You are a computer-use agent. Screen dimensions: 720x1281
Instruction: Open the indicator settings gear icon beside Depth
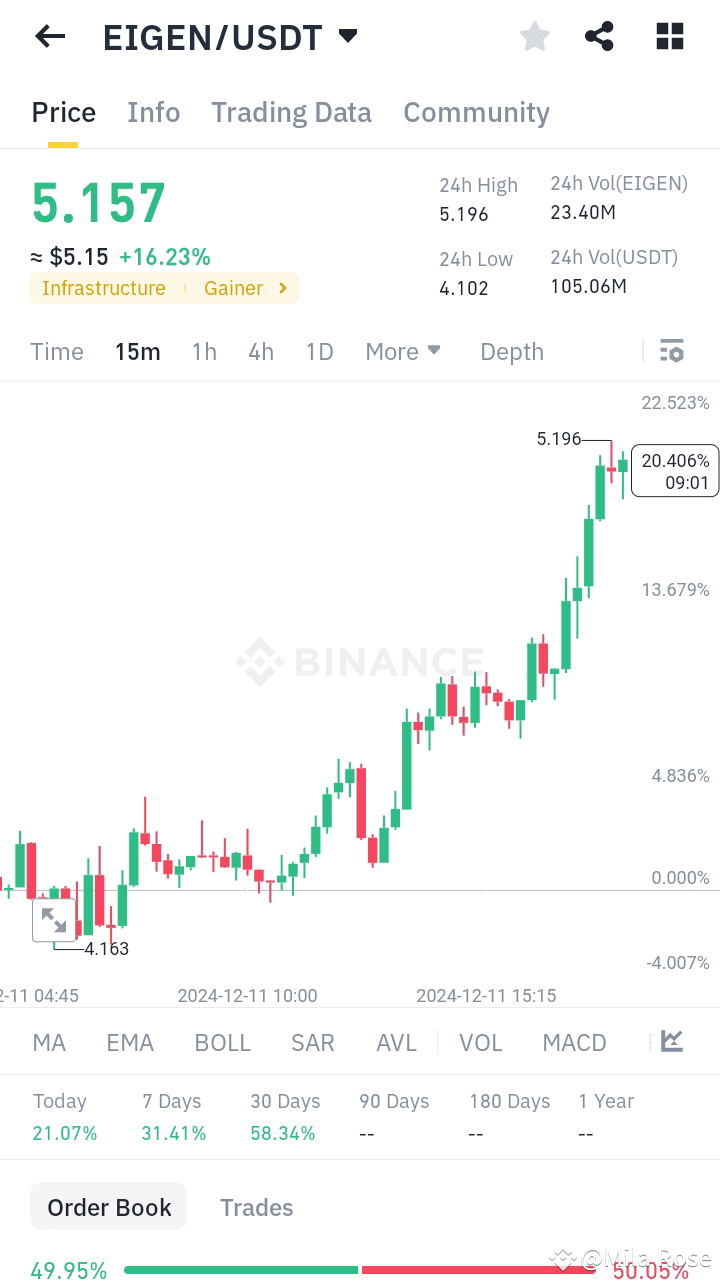click(x=671, y=351)
